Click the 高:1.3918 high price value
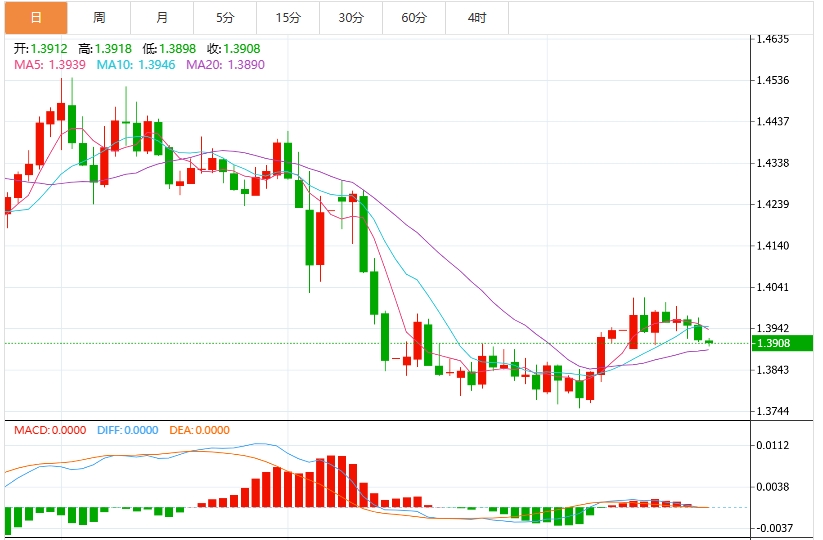Image resolution: width=823 pixels, height=540 pixels. click(105, 49)
